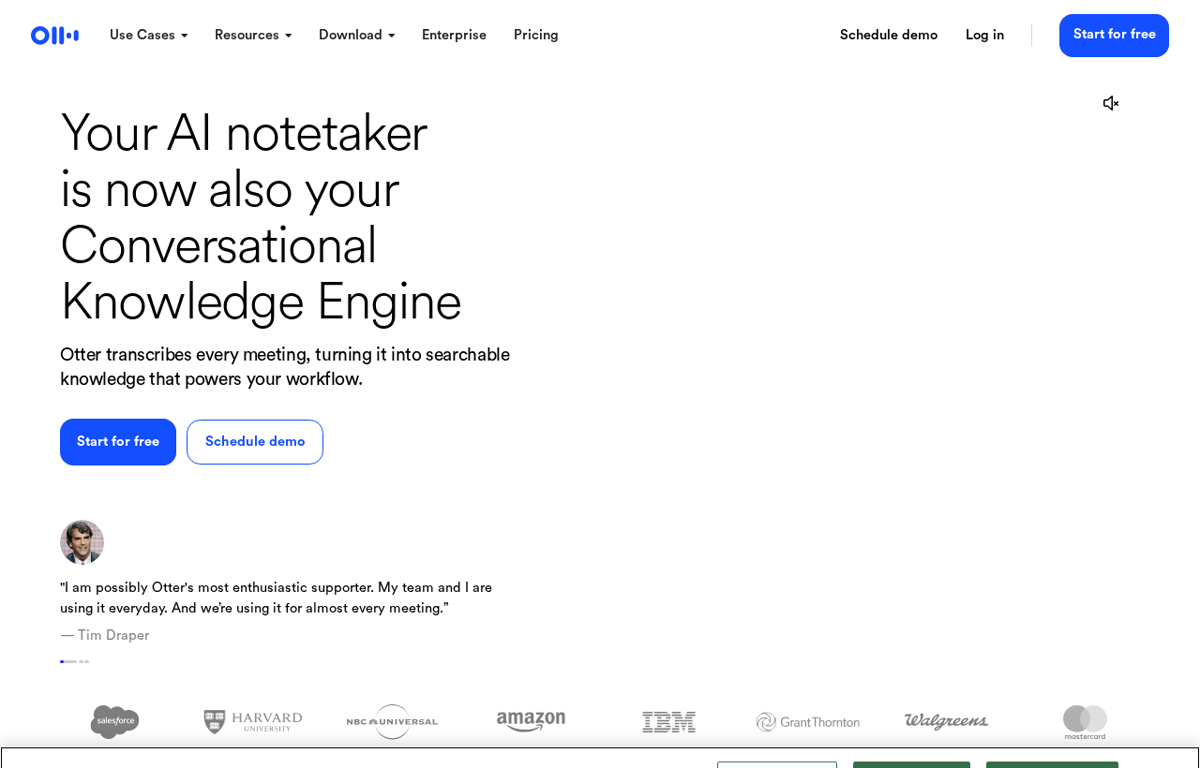Click the IBM logo
The image size is (1200, 768).
pos(669,722)
